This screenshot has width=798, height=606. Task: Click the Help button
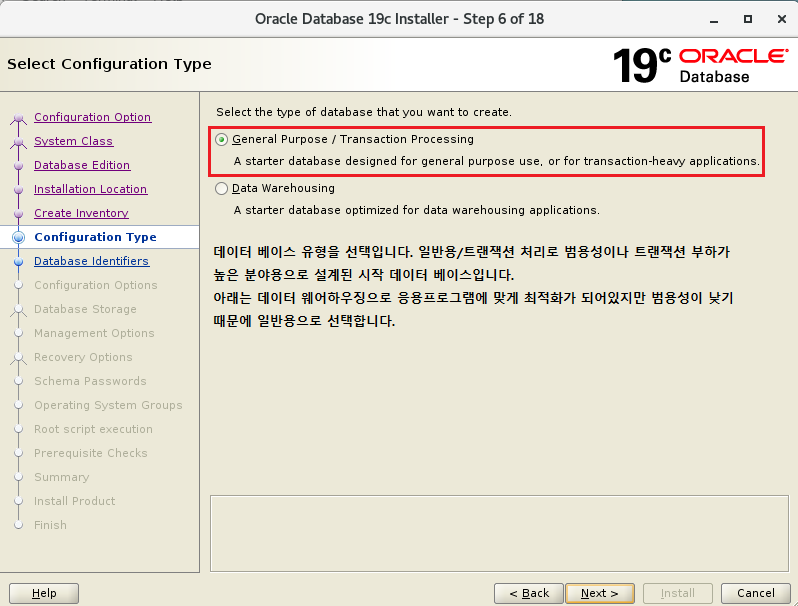[x=44, y=593]
